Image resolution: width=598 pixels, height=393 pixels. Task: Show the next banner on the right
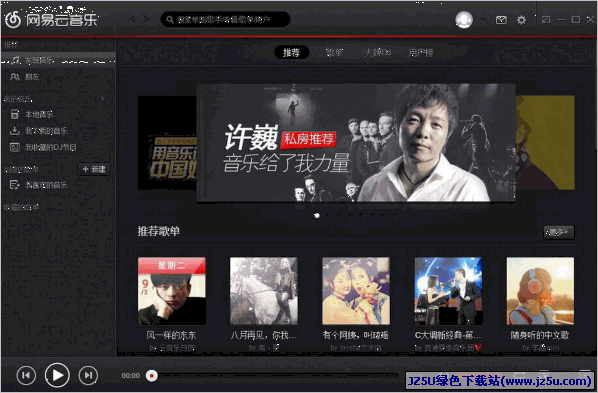[x=545, y=143]
